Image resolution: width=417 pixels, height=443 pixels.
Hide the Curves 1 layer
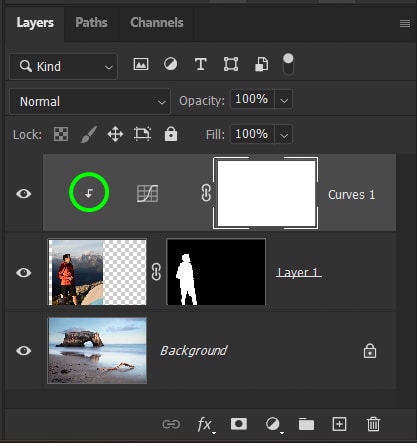point(24,193)
